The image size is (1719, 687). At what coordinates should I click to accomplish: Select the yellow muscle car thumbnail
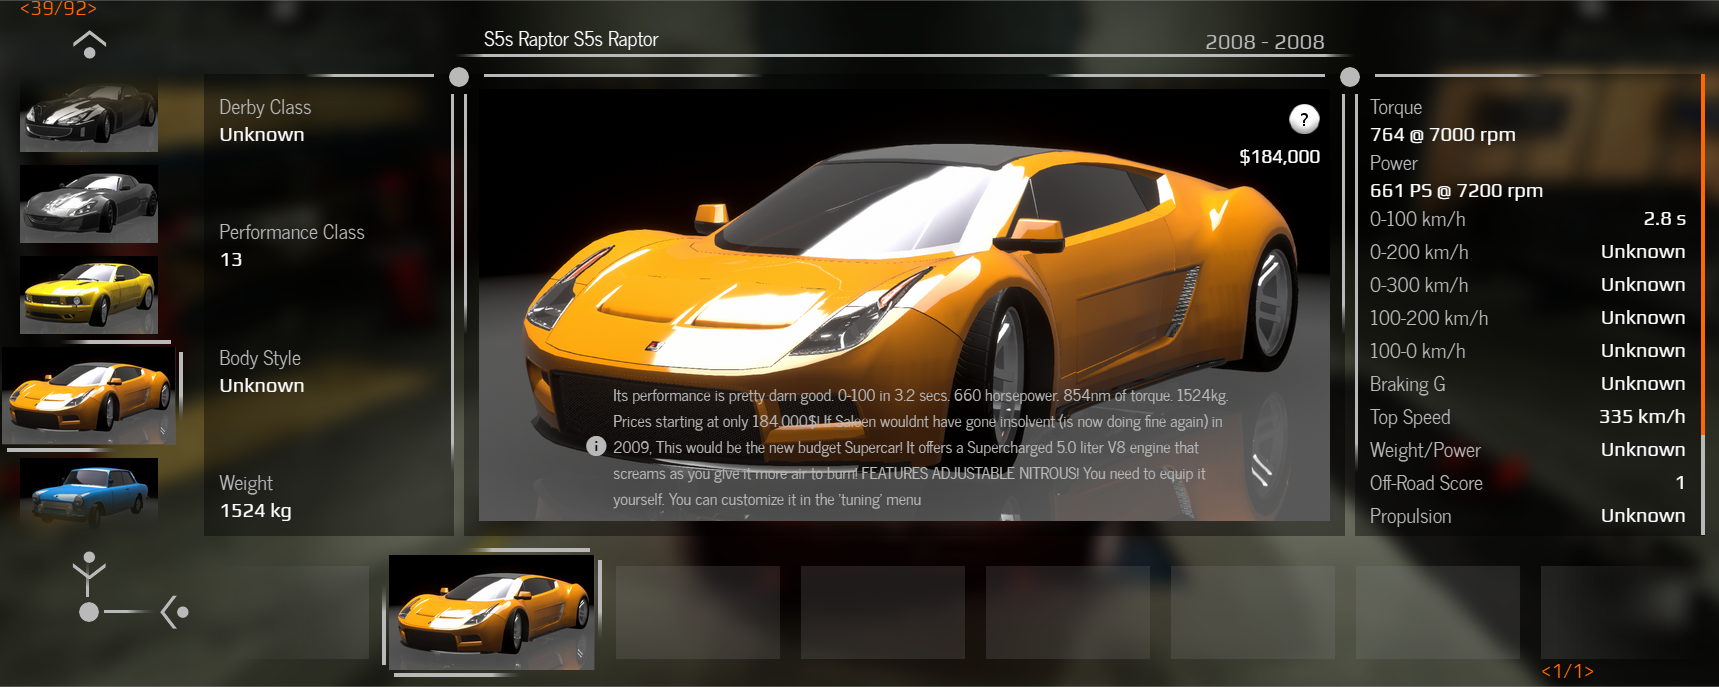point(89,295)
